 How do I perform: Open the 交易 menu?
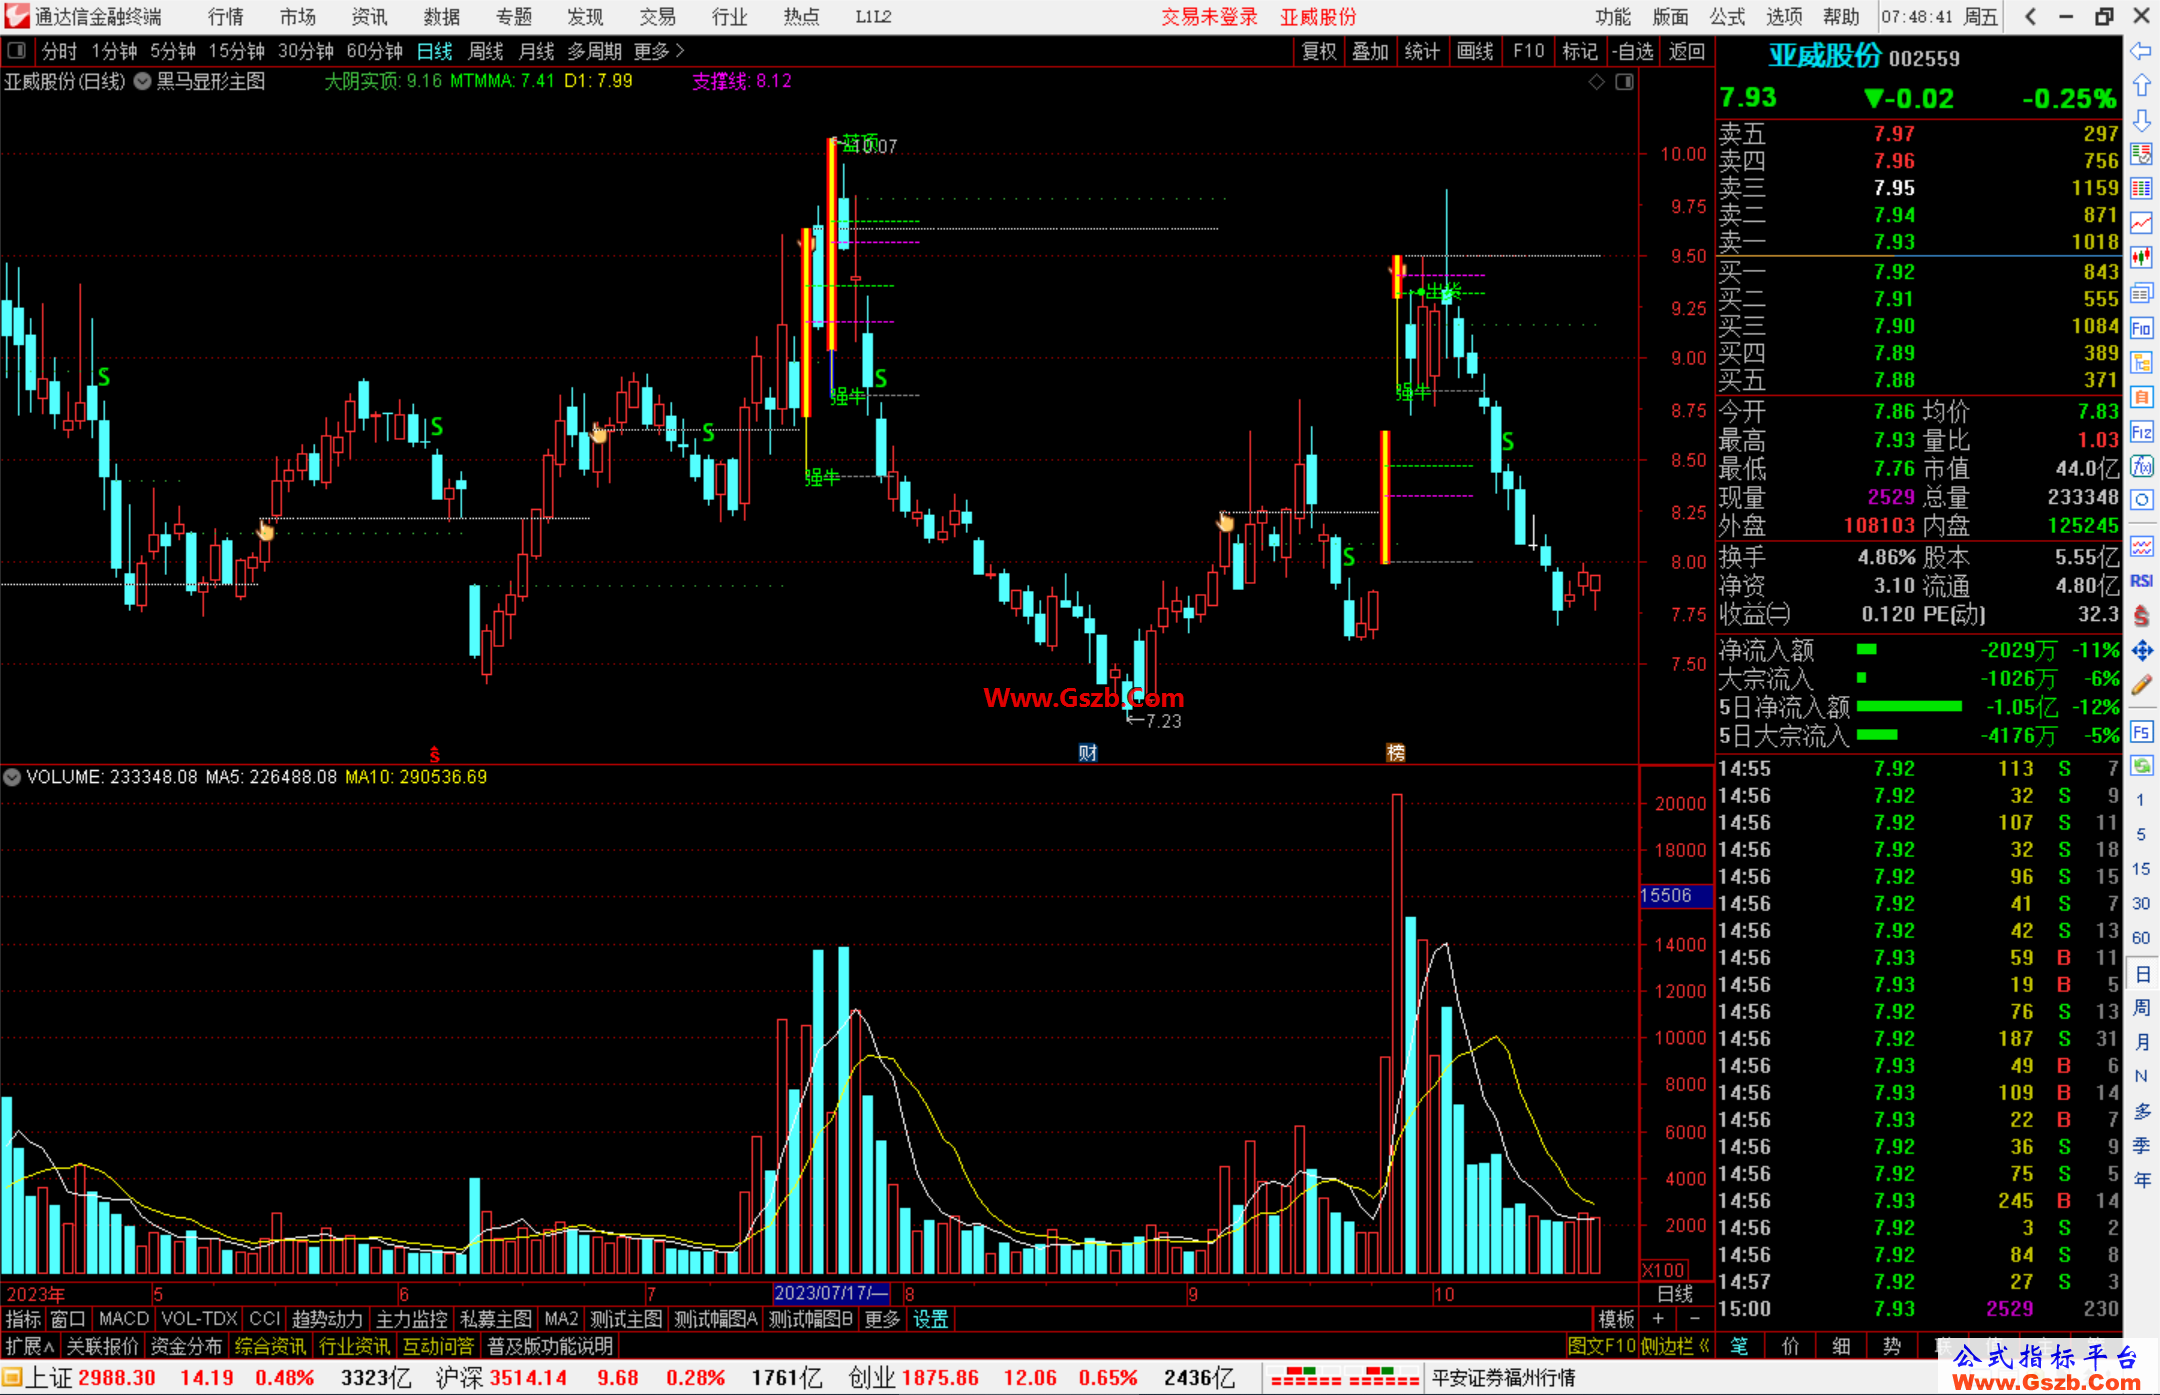[657, 16]
